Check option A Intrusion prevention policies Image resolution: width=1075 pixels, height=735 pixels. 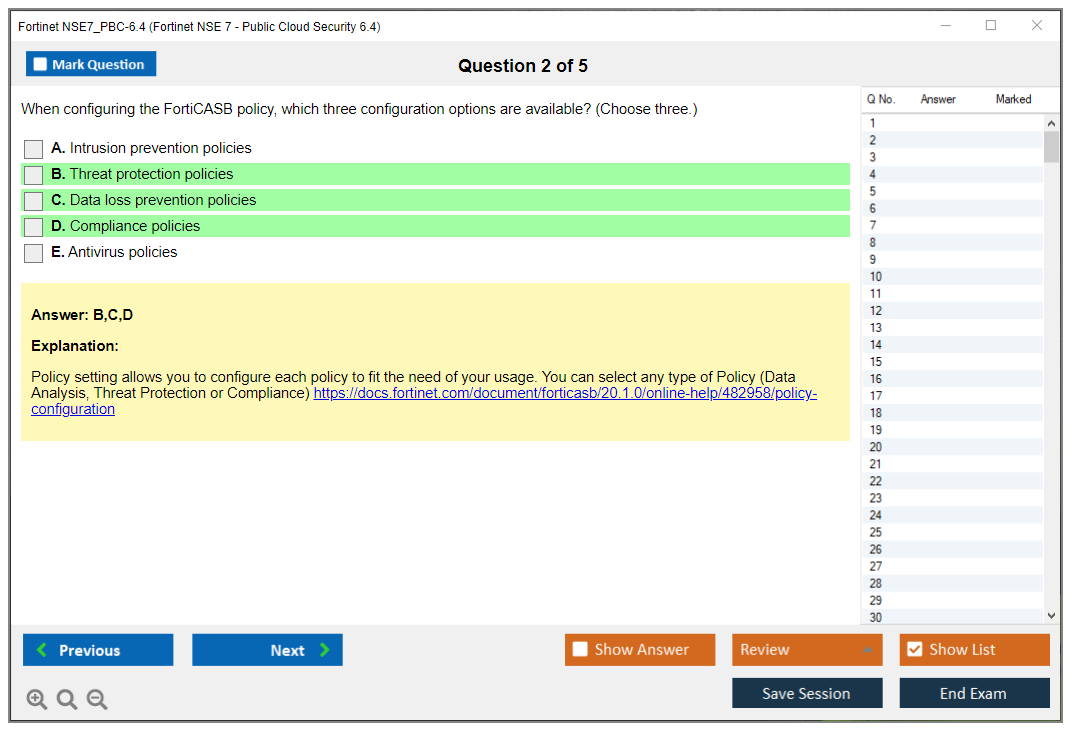coord(34,149)
